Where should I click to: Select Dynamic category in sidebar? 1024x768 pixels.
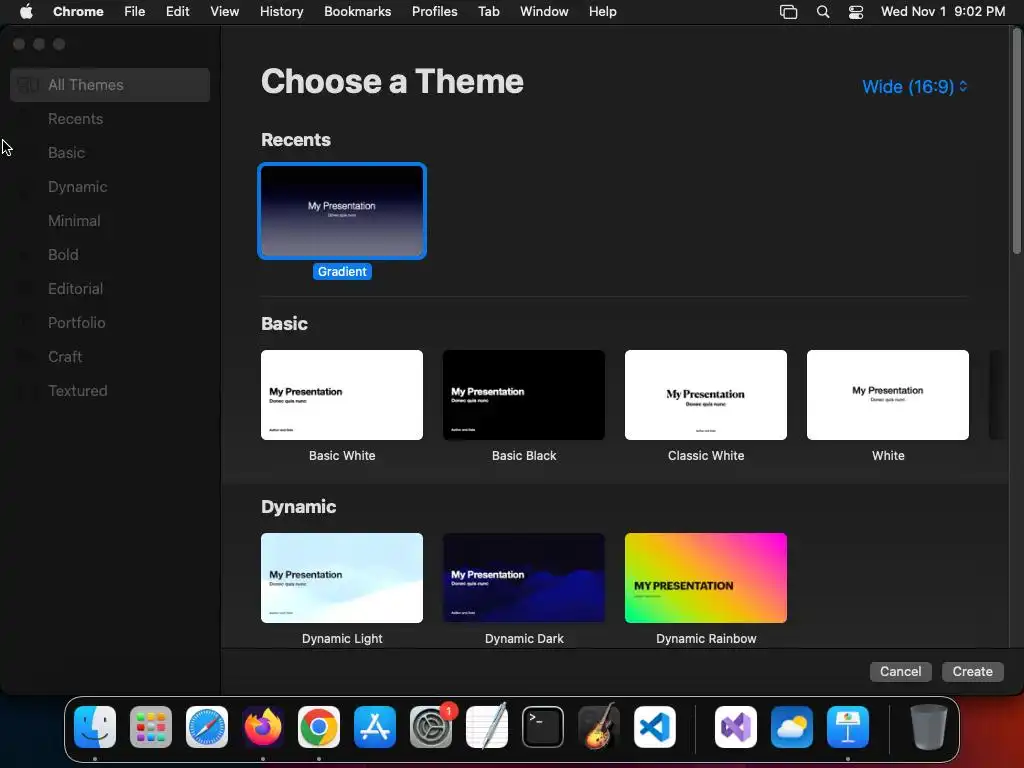click(x=77, y=187)
